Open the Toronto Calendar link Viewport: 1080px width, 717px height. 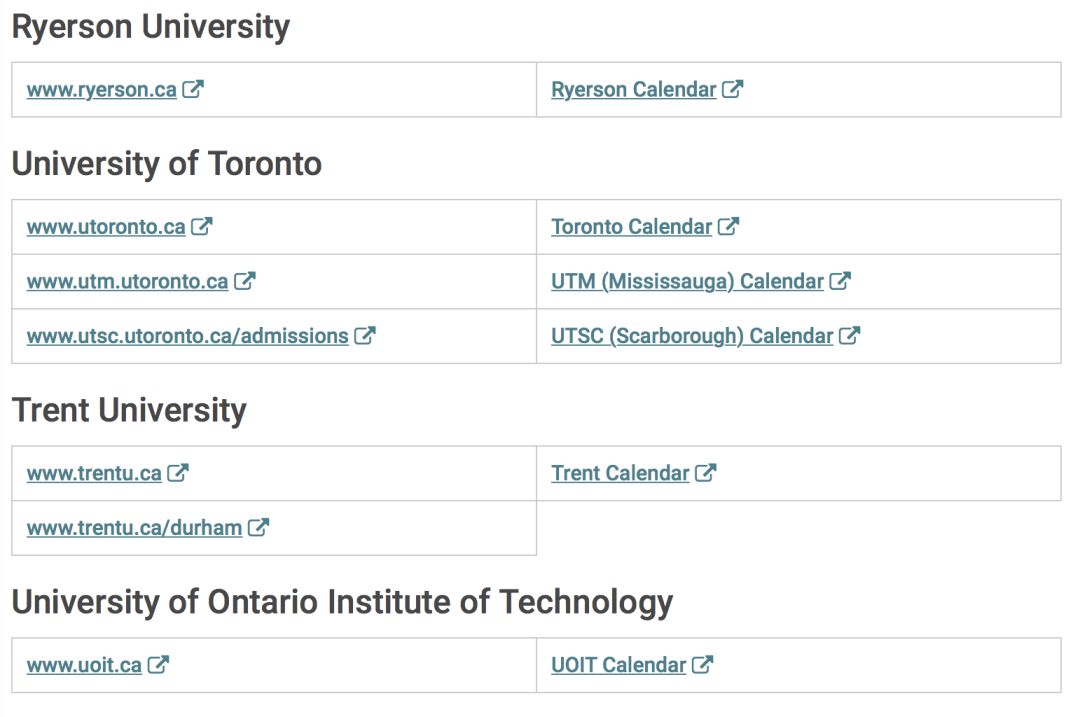point(632,227)
